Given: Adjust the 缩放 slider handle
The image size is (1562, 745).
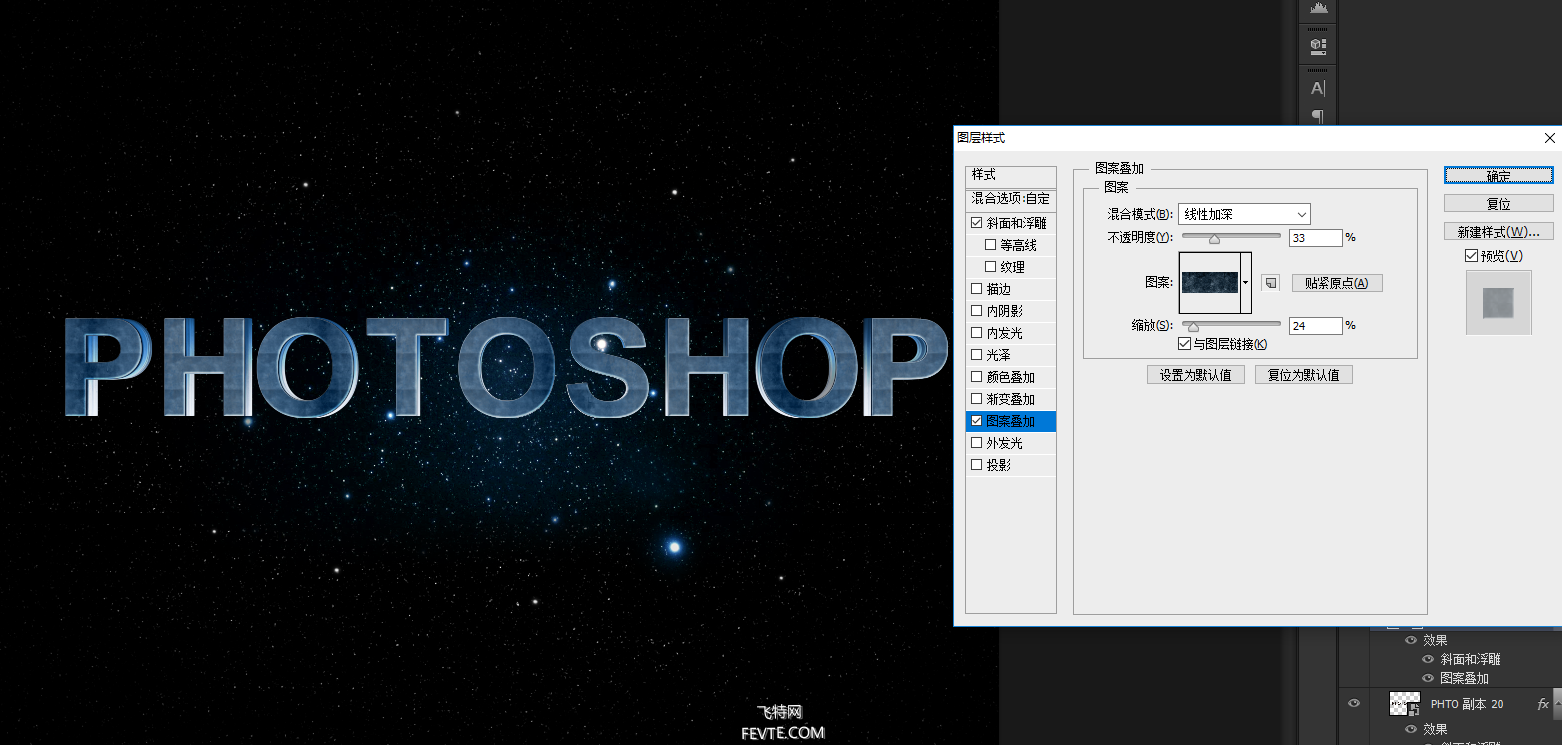Looking at the screenshot, I should coord(1192,326).
